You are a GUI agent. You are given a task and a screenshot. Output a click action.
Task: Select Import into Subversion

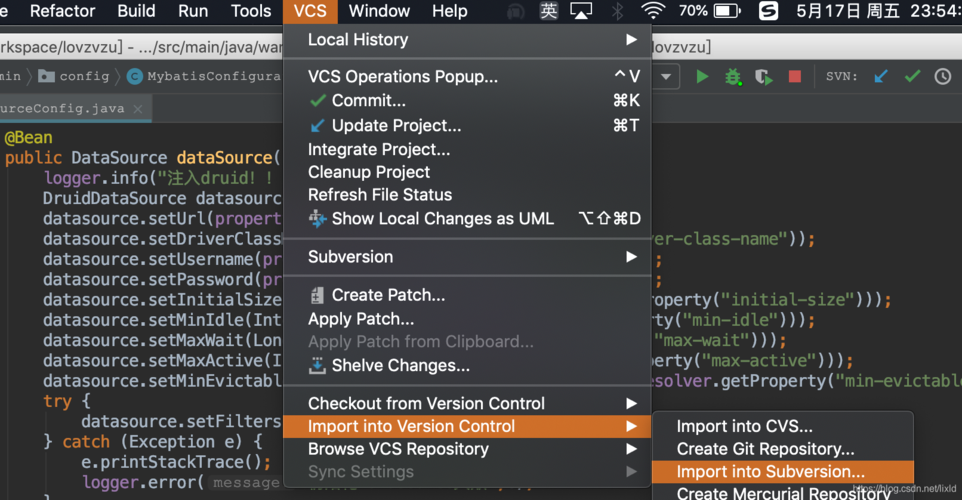(783, 472)
